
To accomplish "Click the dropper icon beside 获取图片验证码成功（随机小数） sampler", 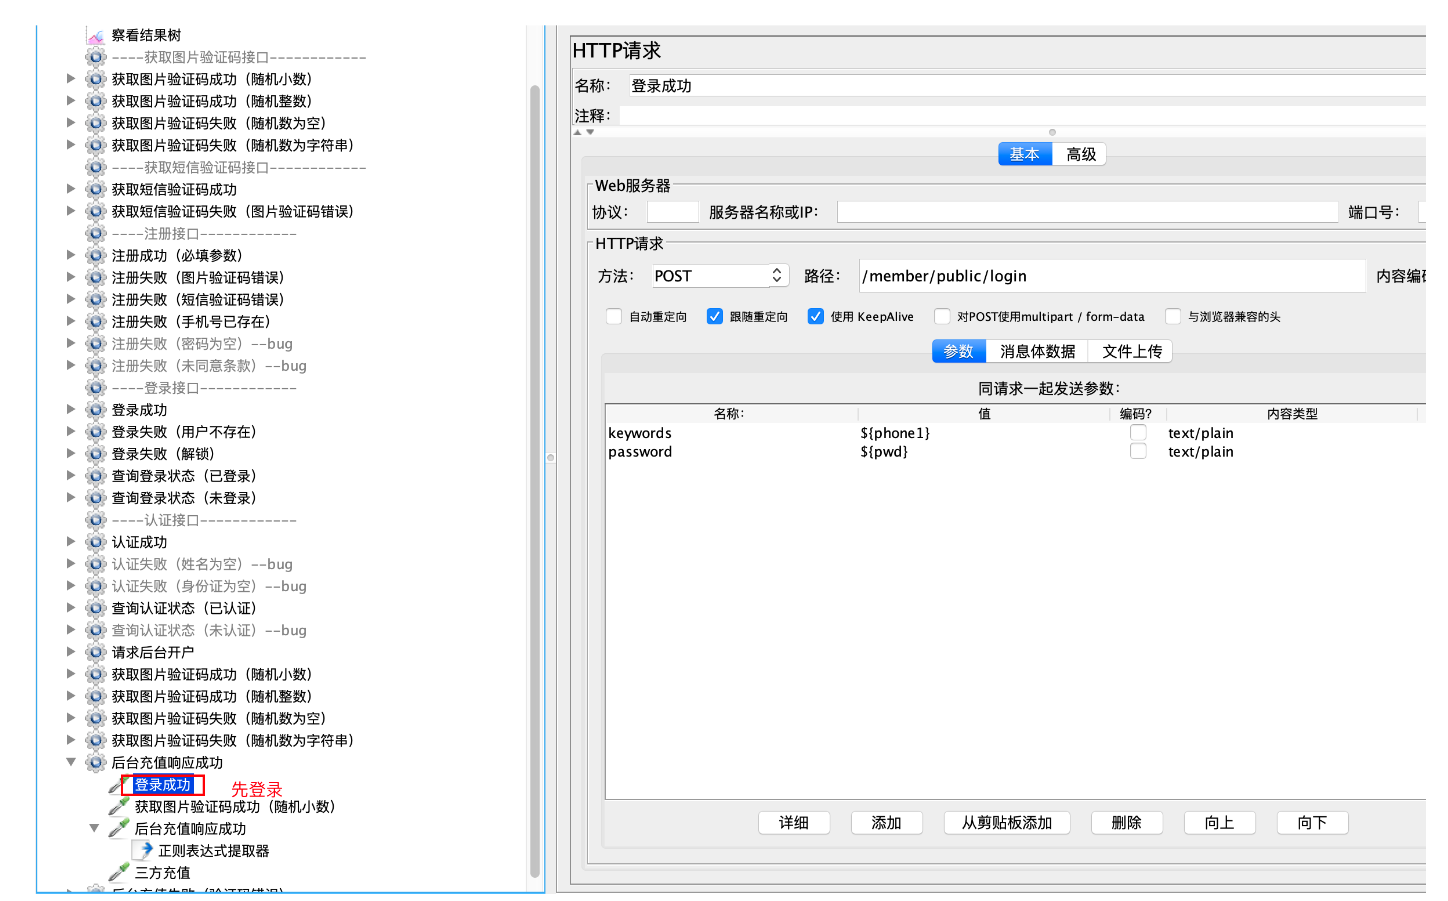I will [119, 806].
